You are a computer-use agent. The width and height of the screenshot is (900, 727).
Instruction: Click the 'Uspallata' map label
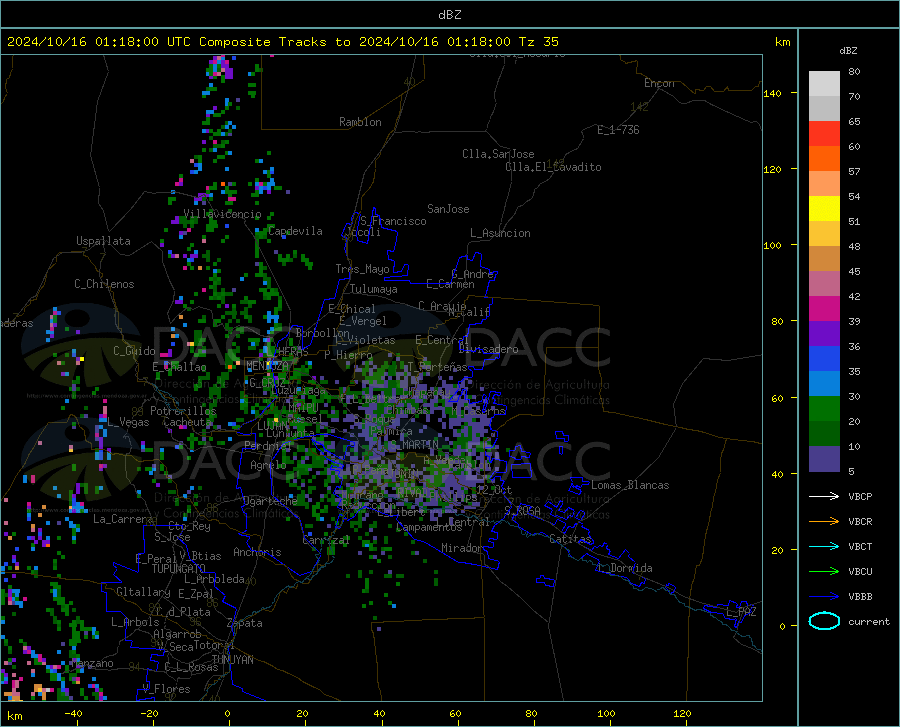(x=103, y=241)
